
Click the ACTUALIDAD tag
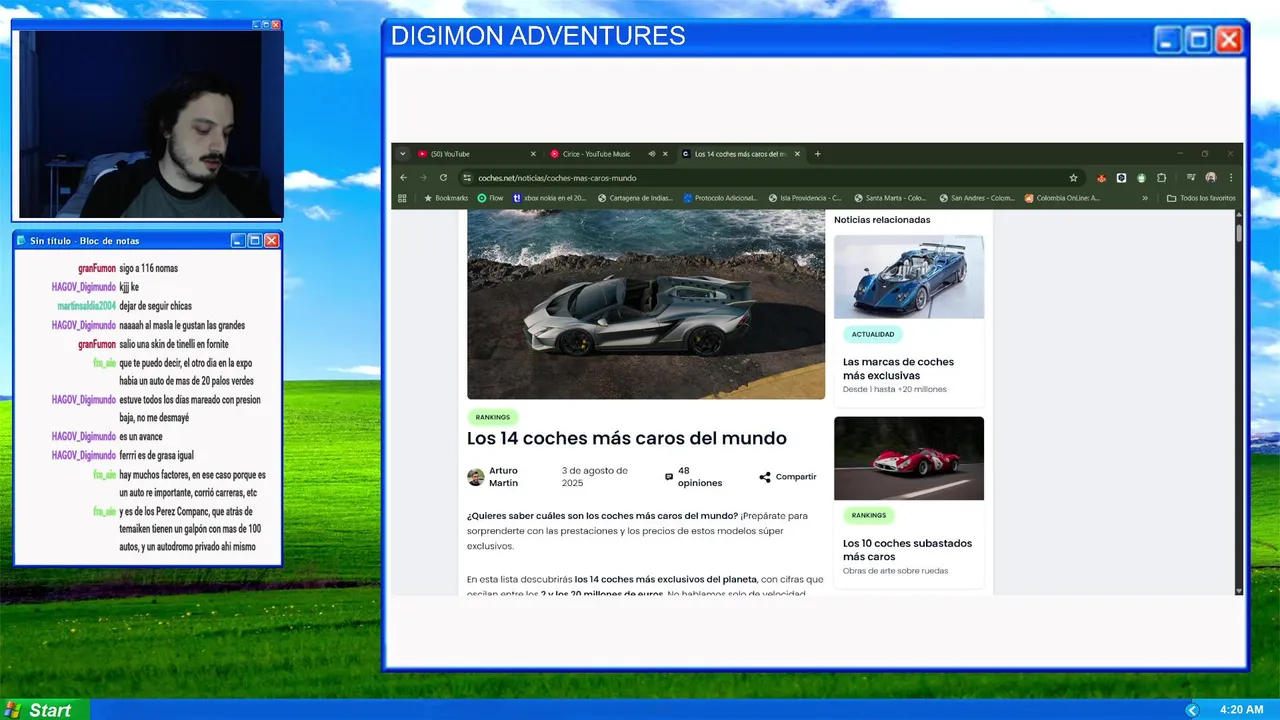click(x=873, y=334)
